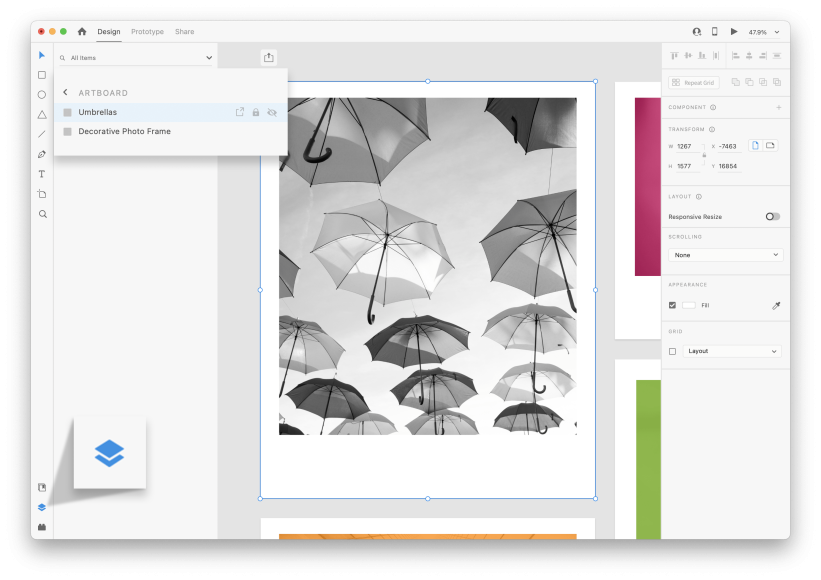Lock the Umbrellas layer

pyautogui.click(x=255, y=112)
